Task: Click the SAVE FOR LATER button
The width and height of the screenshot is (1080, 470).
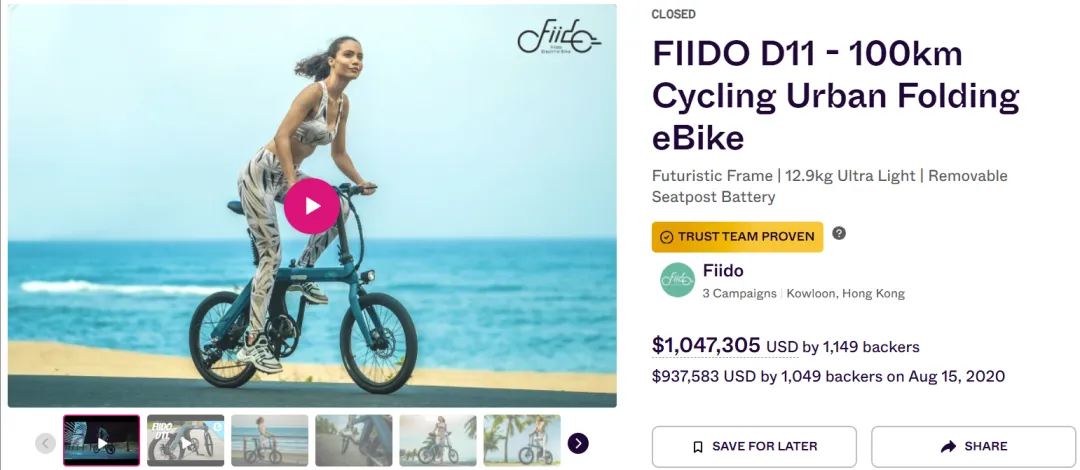Action: click(x=754, y=447)
